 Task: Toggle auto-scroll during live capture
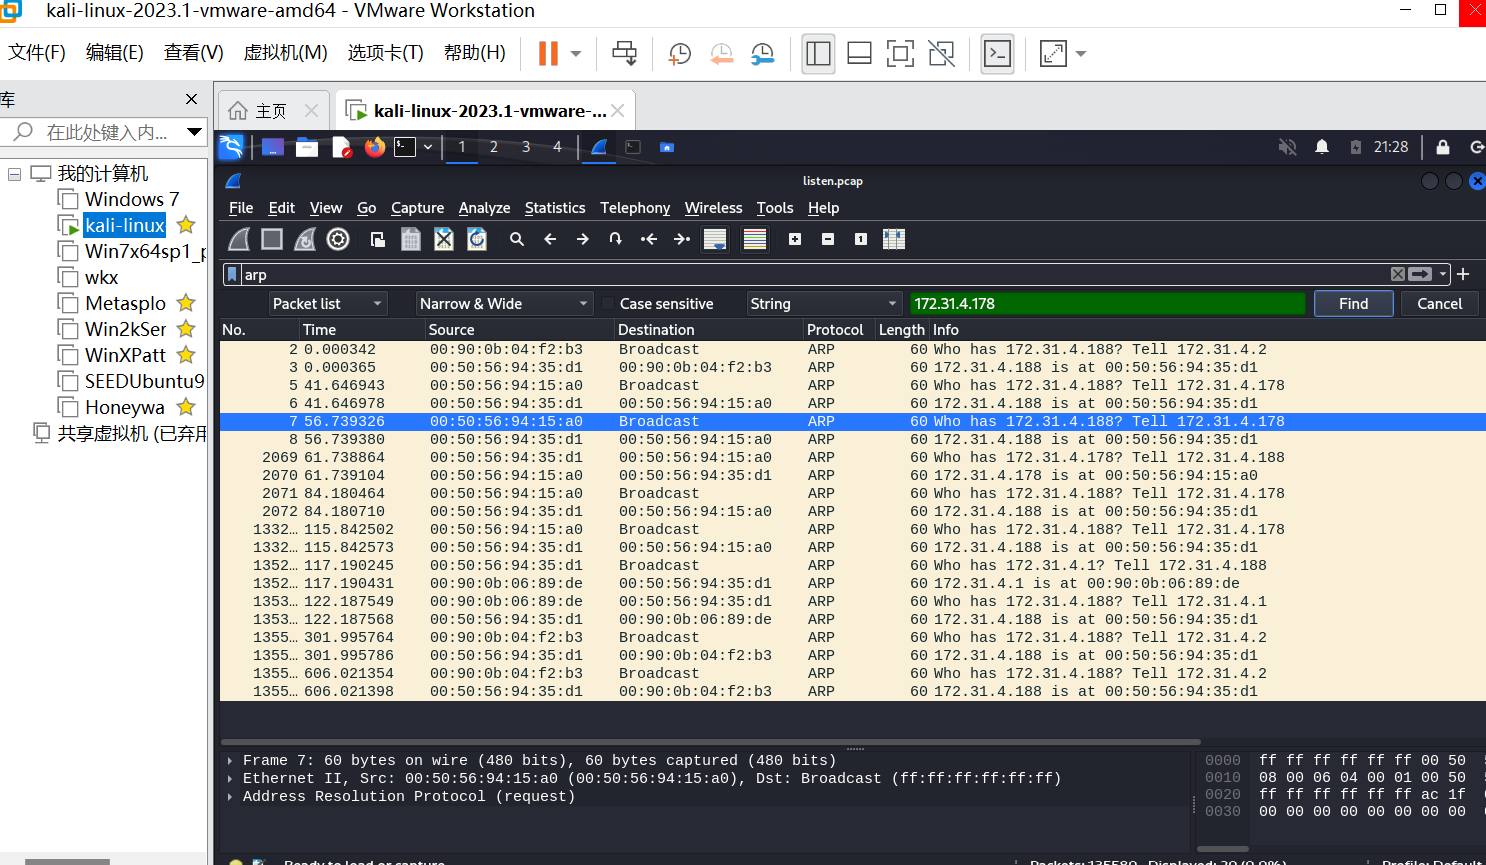pos(715,239)
